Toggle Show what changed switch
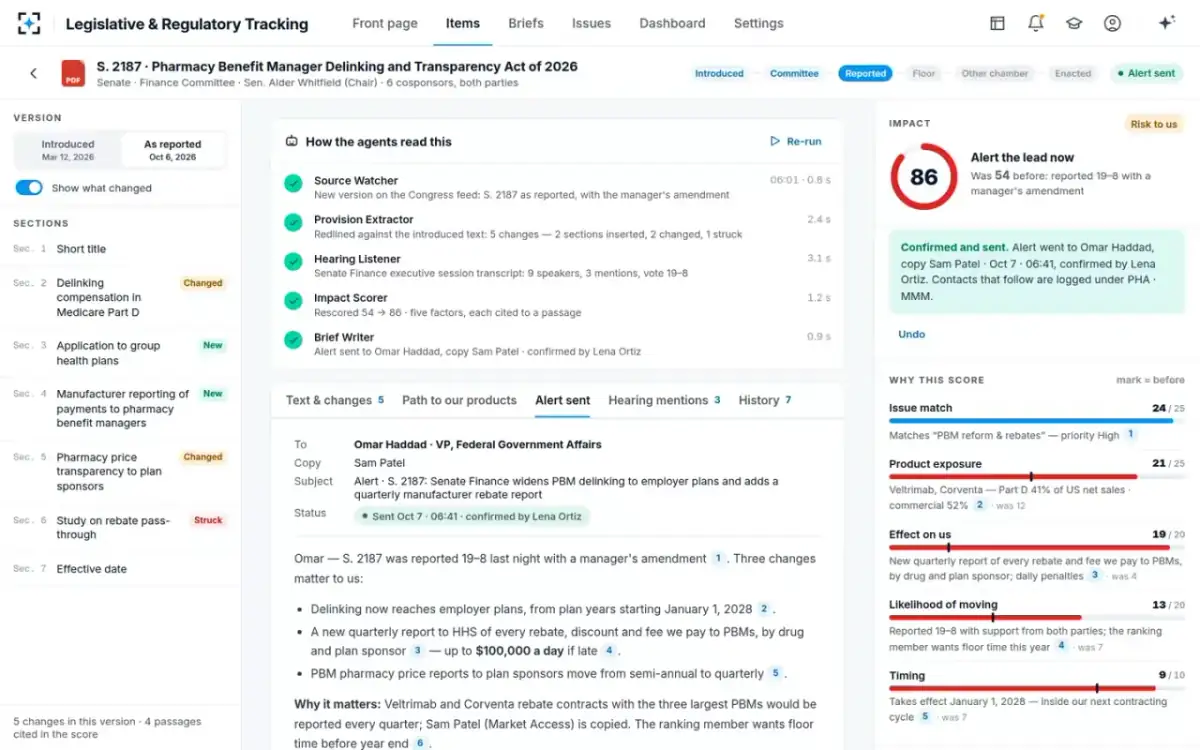The image size is (1200, 750). click(x=29, y=188)
